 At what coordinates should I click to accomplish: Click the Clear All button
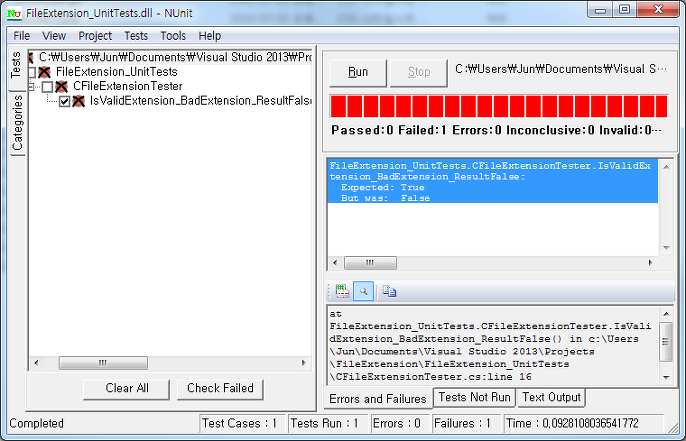click(x=126, y=388)
